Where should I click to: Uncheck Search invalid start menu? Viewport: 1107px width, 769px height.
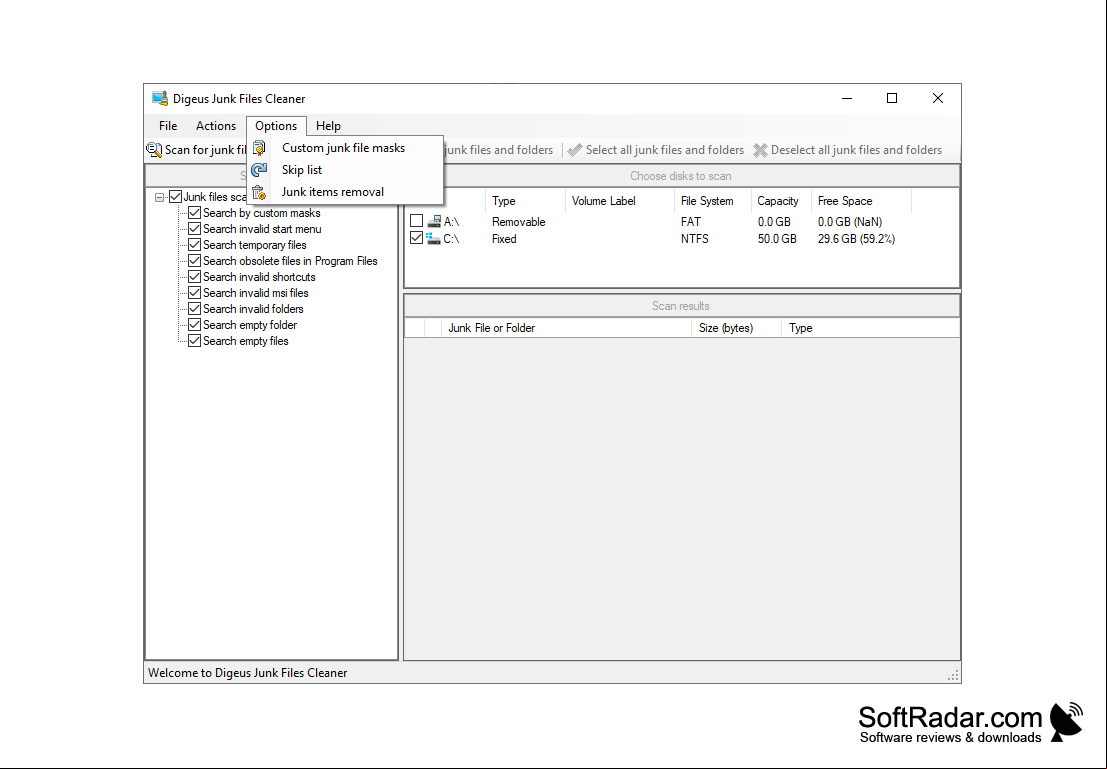[194, 229]
